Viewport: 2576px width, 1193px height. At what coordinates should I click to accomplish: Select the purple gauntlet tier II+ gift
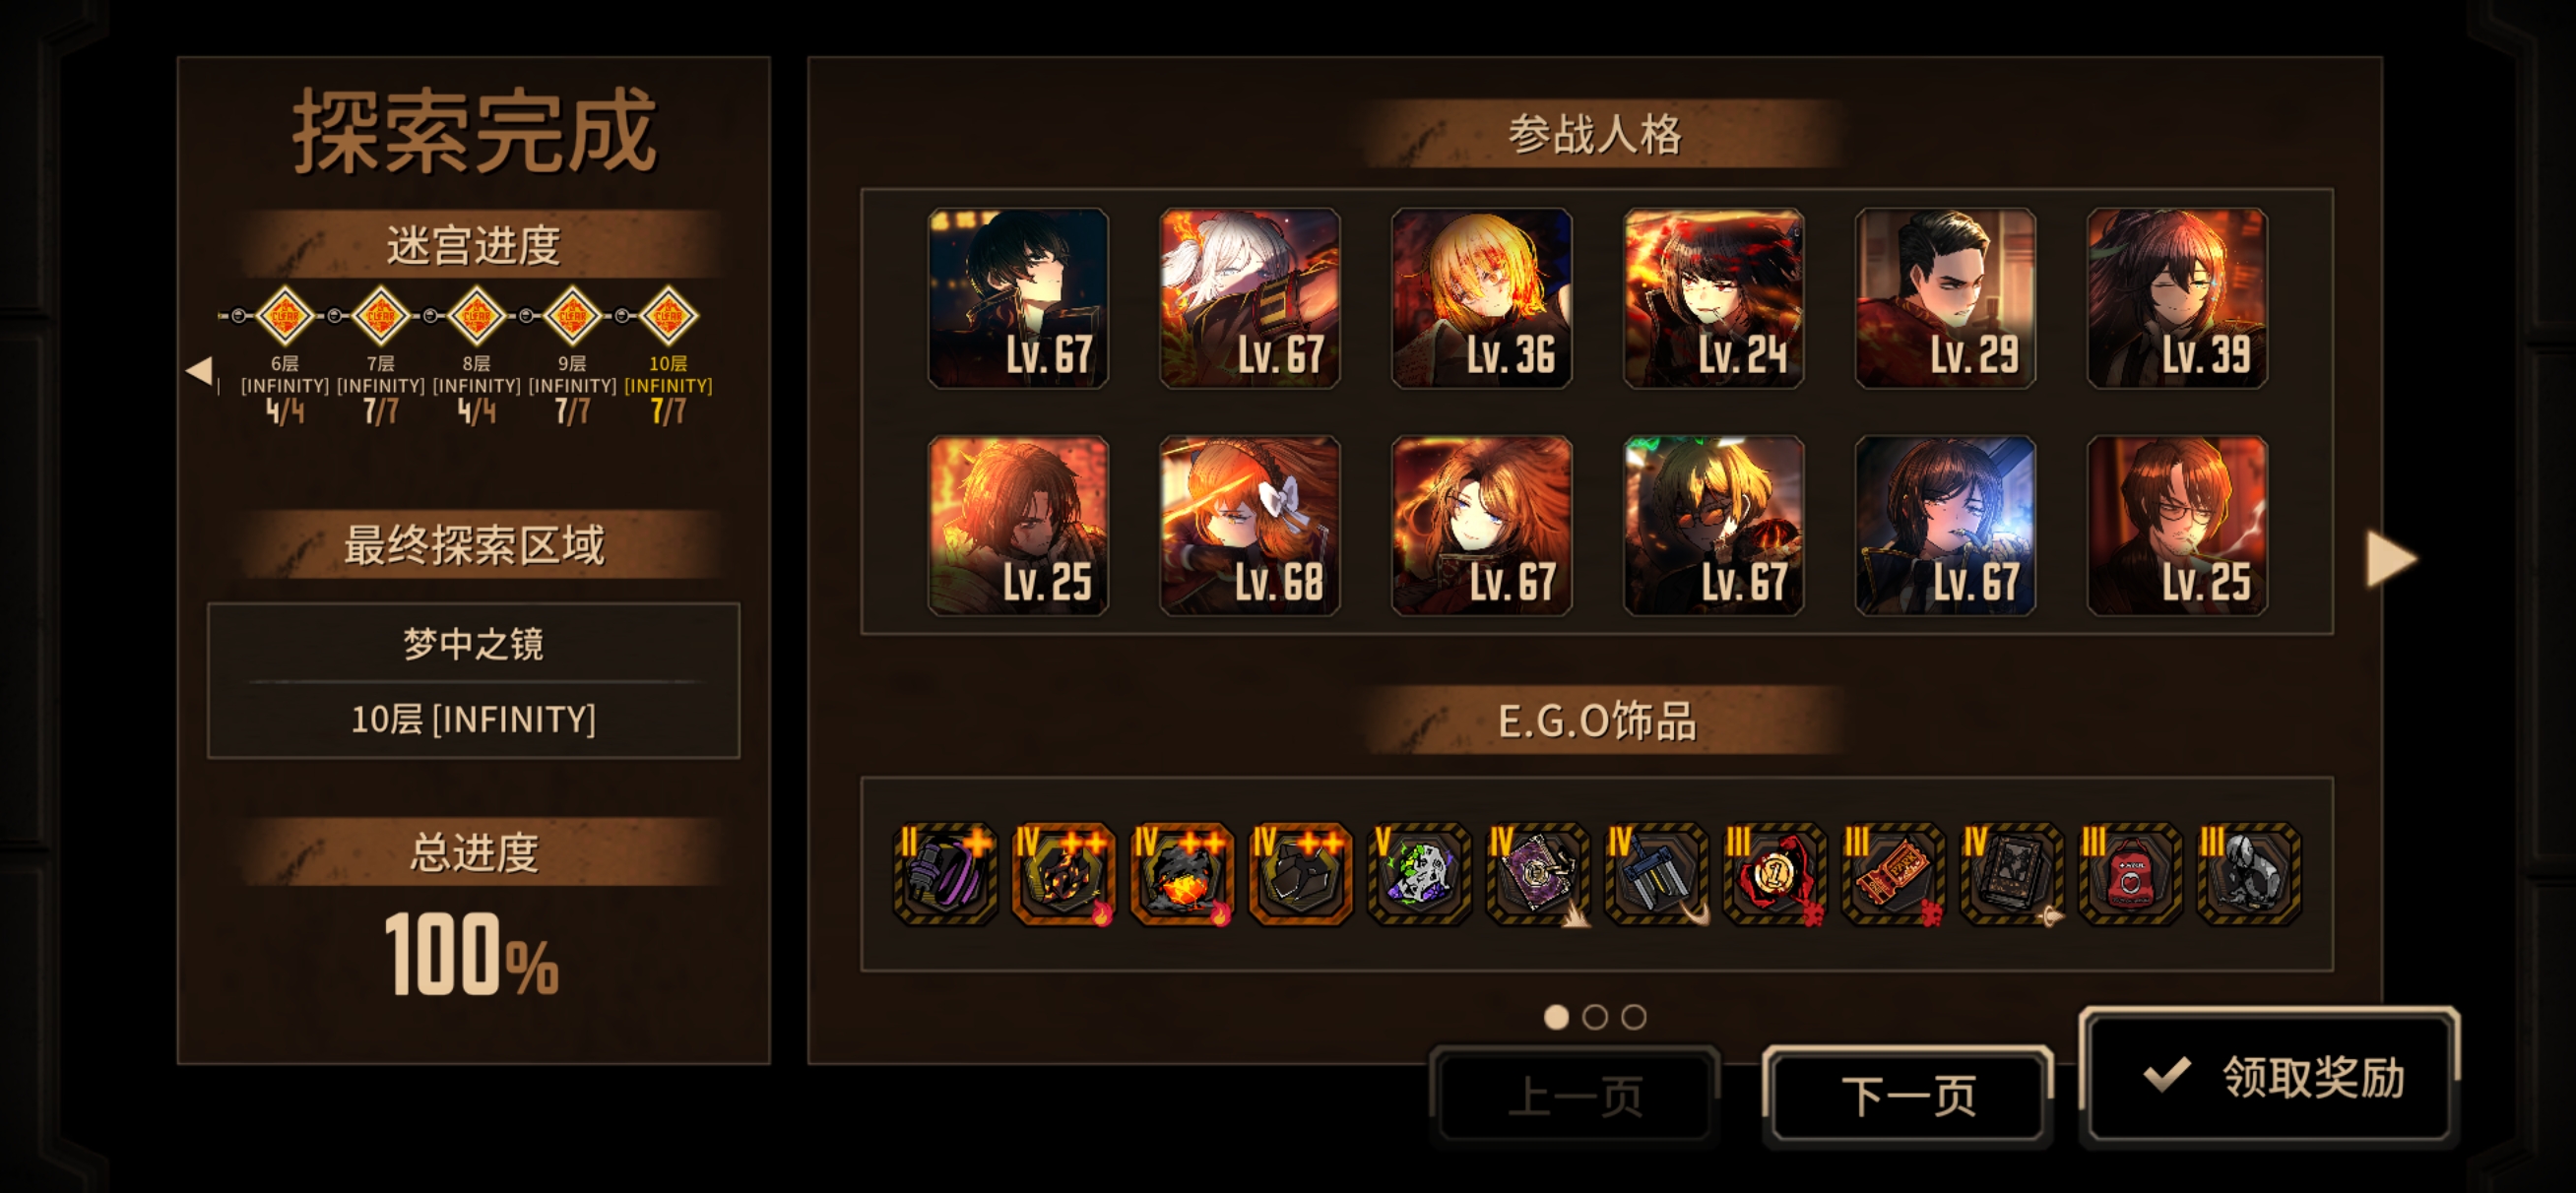945,874
